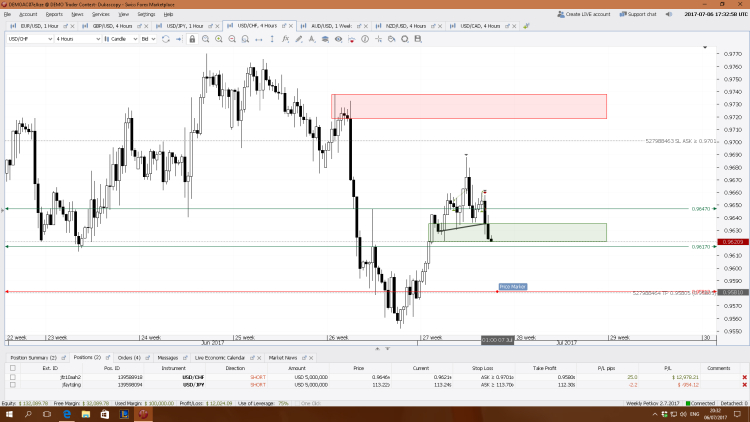Open the Orders (4) tab

point(129,358)
